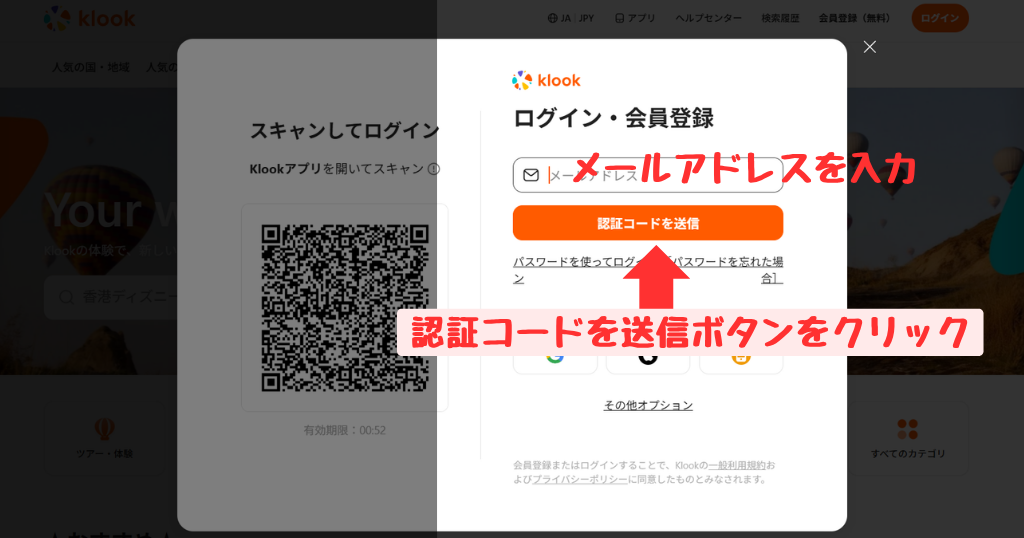Viewport: 1024px width, 538px height.
Task: Click the info icon next to Klookアプリを開いてスキャン
Action: [434, 169]
